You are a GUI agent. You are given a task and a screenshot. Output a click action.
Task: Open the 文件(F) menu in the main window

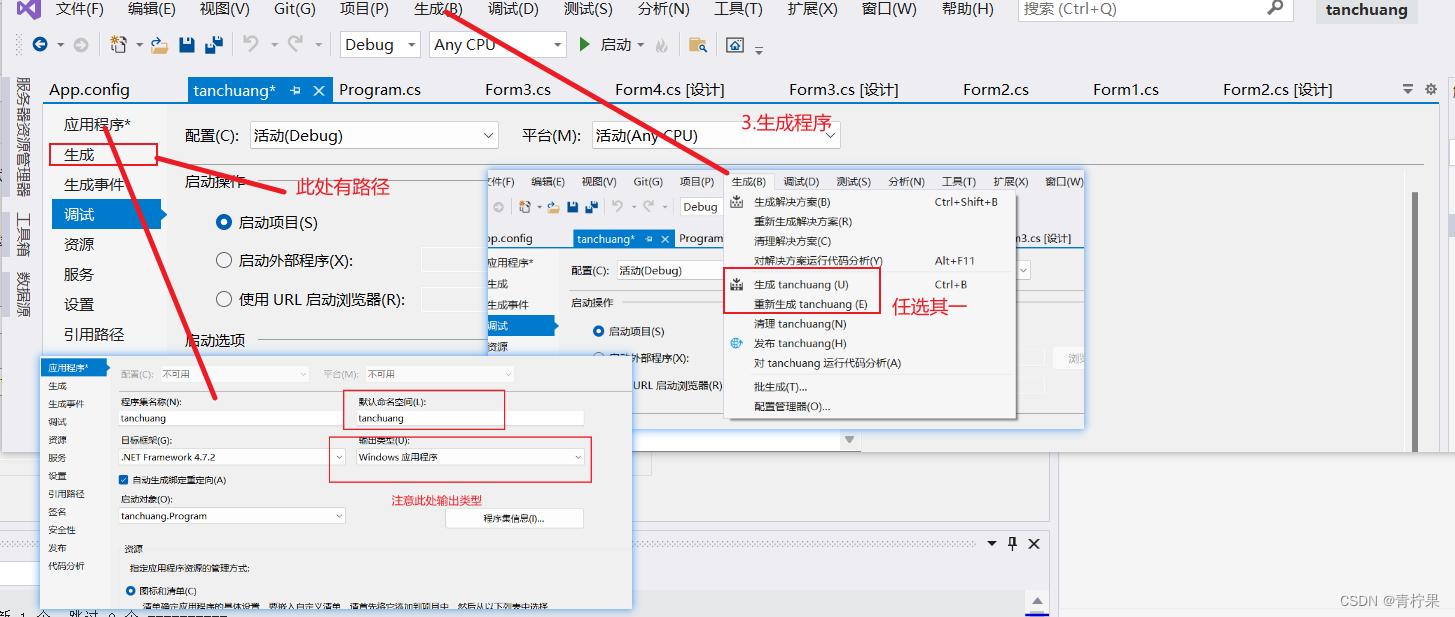click(x=80, y=9)
